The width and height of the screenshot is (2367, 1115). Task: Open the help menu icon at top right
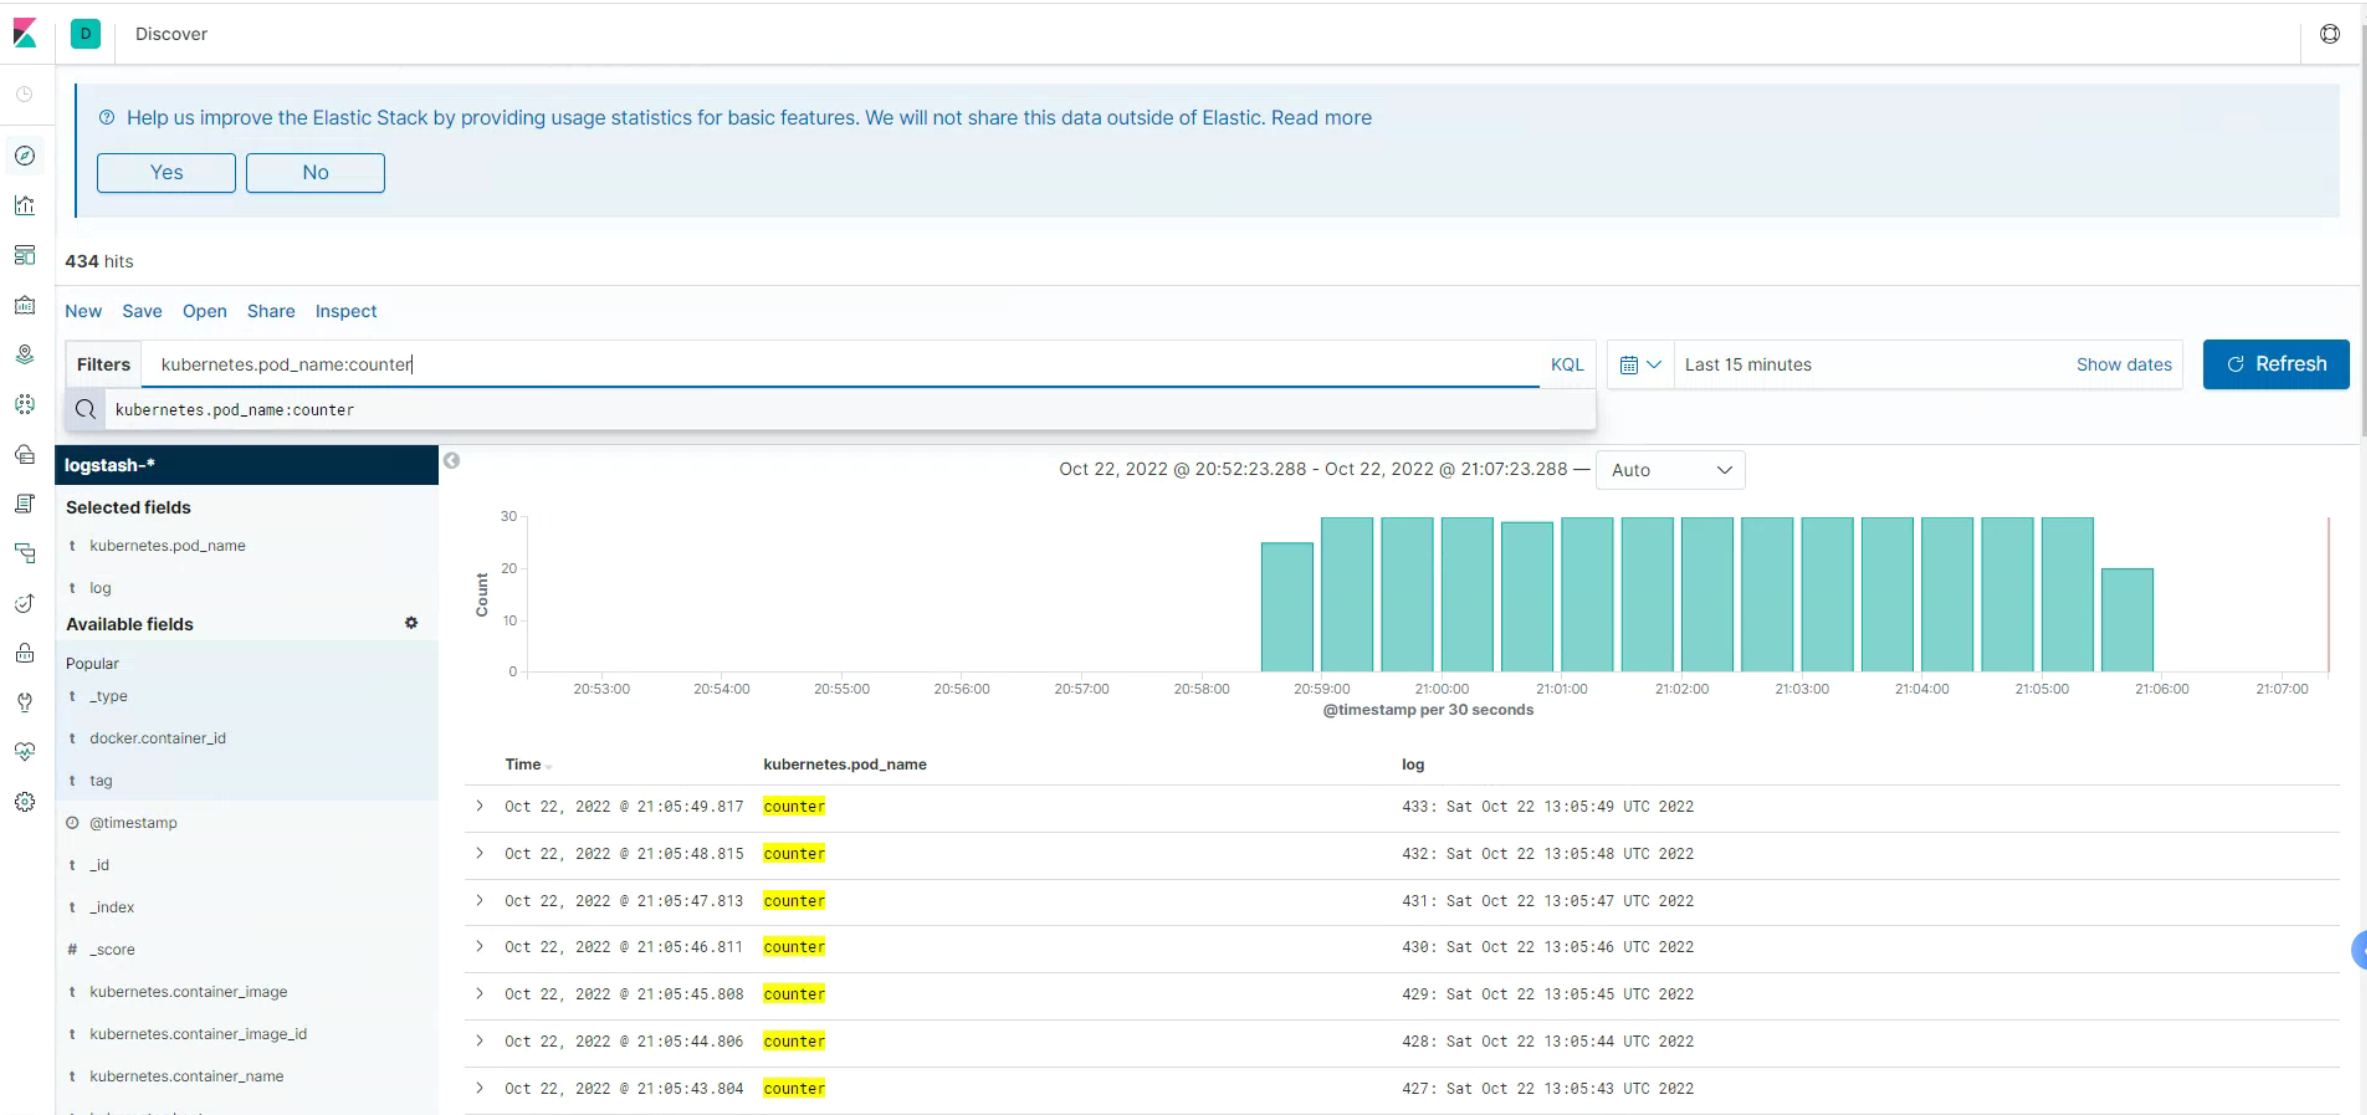[2330, 34]
